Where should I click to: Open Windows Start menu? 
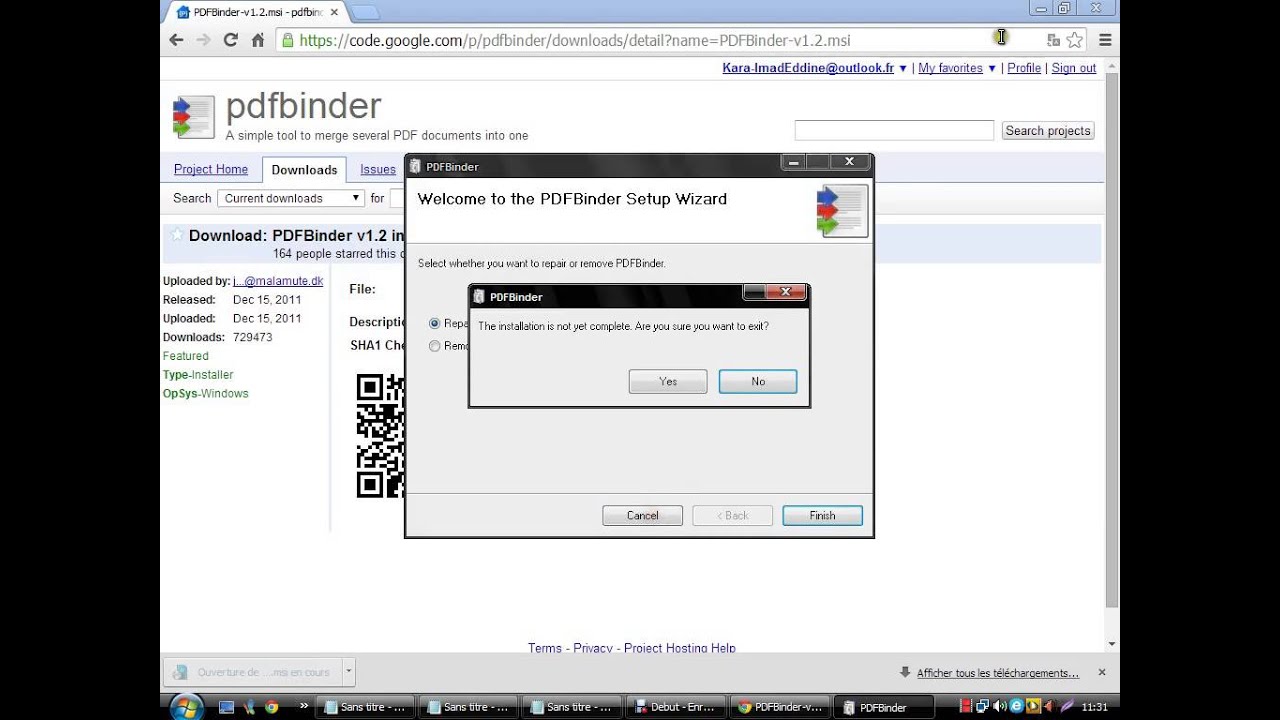(x=186, y=706)
